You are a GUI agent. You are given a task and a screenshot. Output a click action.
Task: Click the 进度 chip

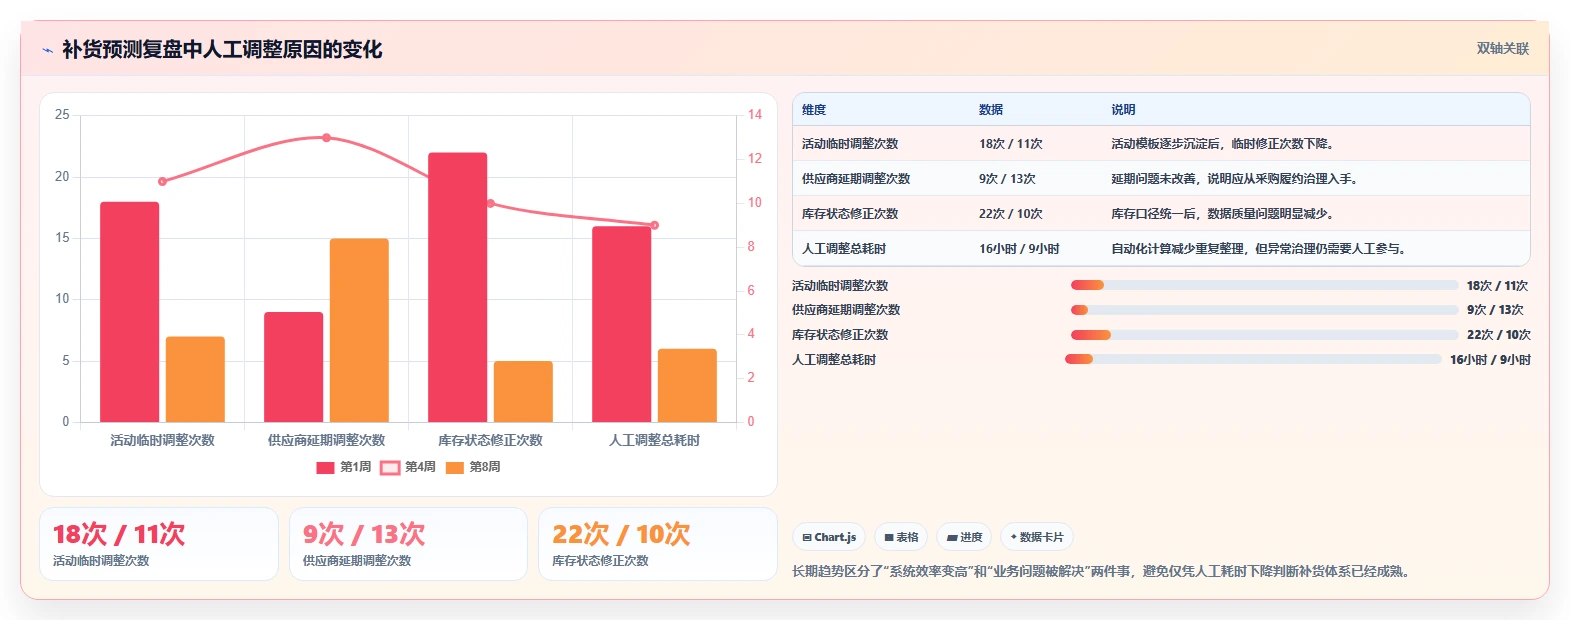click(x=964, y=537)
